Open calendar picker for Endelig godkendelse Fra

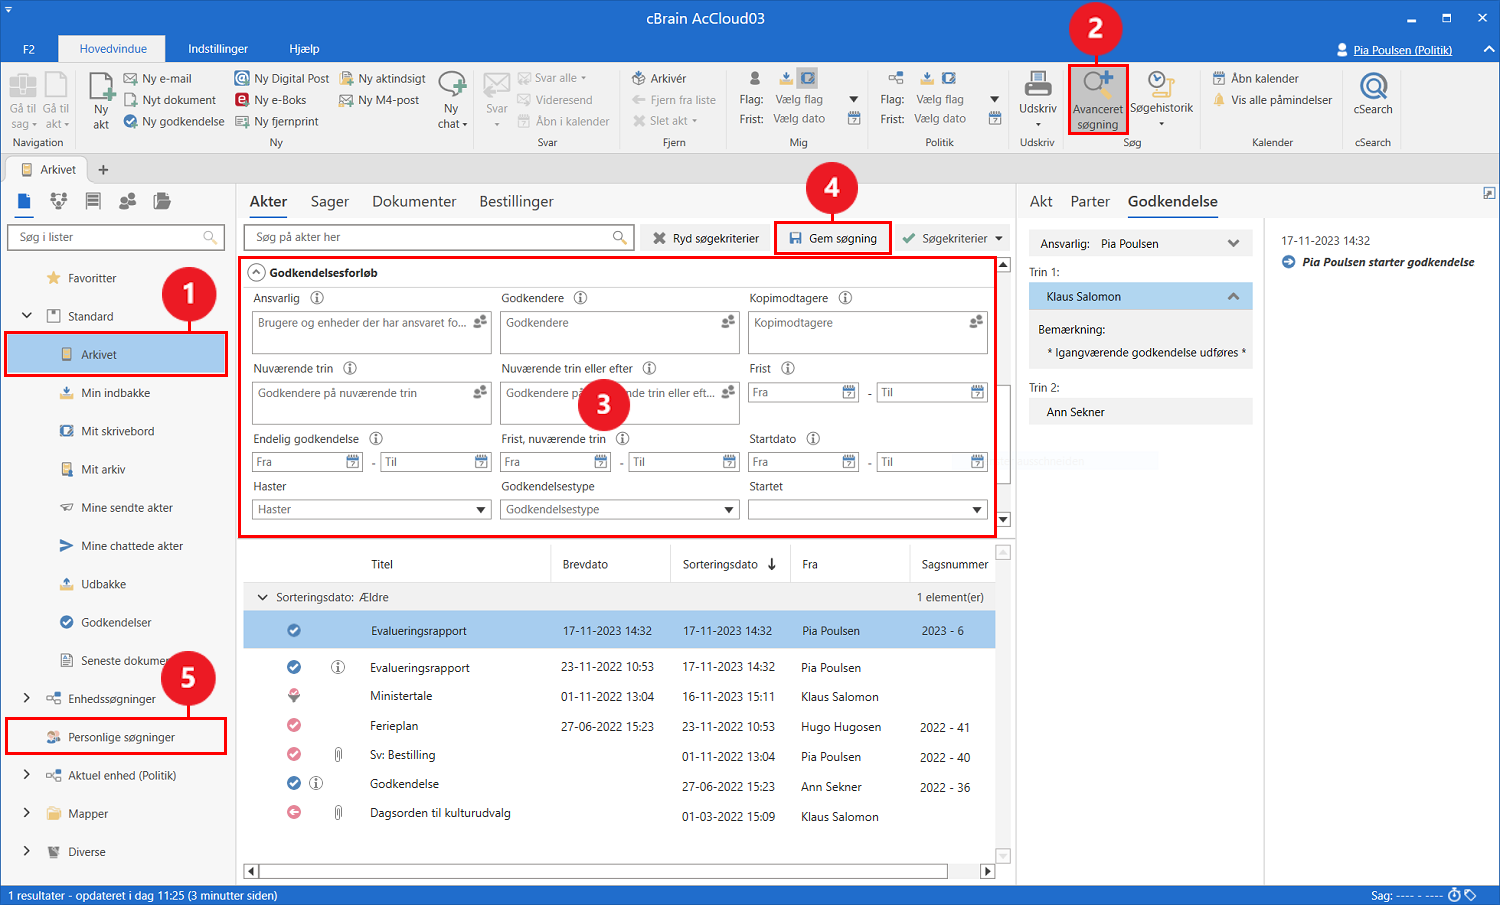[353, 462]
